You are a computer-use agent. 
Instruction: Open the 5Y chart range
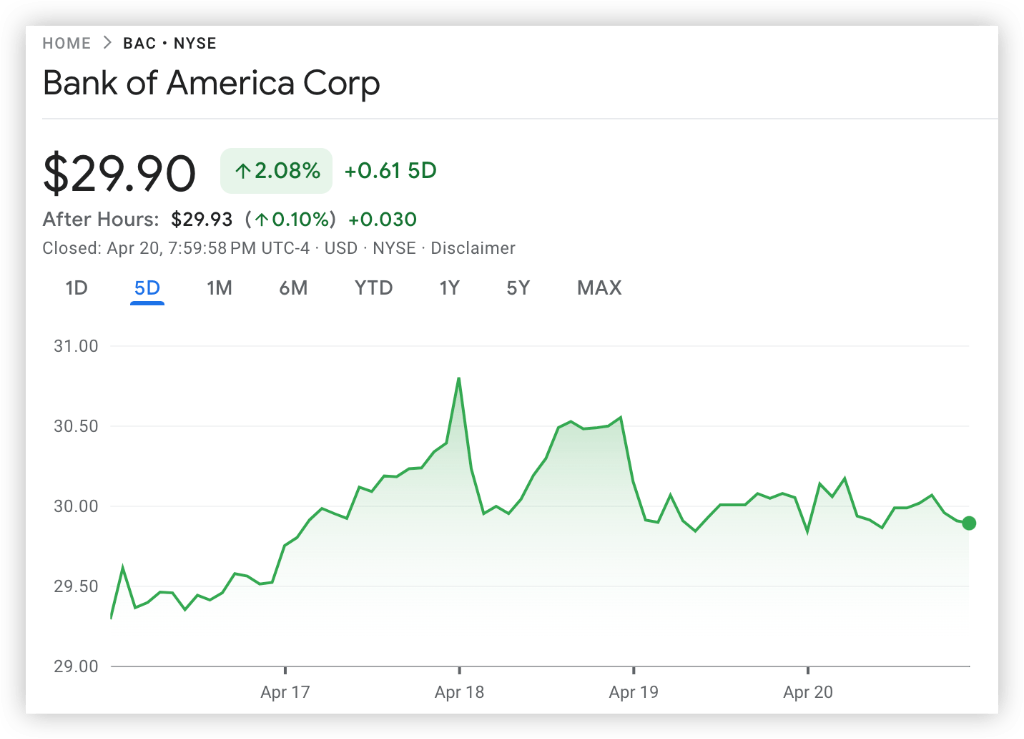tap(517, 288)
